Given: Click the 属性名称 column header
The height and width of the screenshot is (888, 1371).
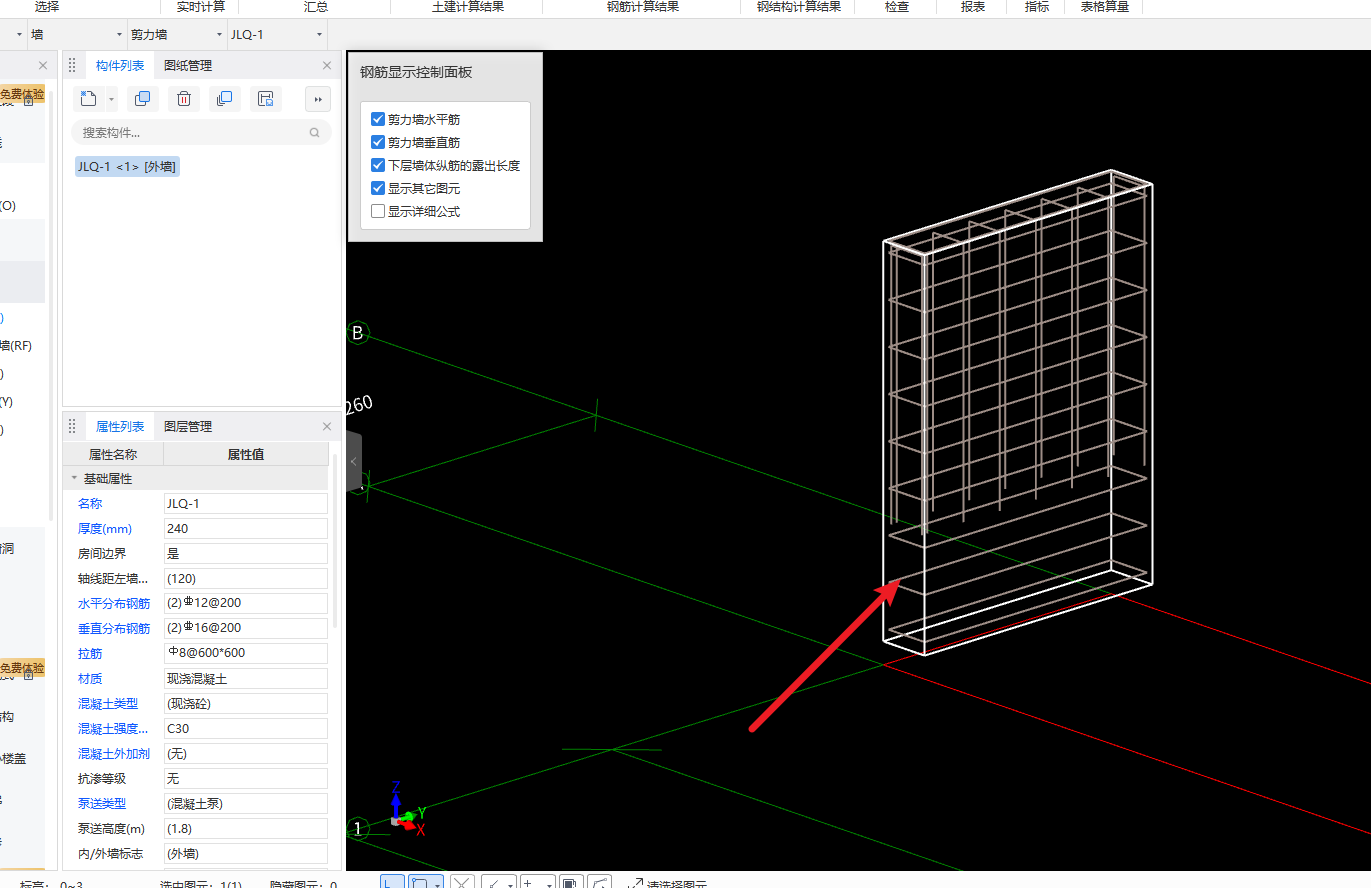Looking at the screenshot, I should pos(113,454).
